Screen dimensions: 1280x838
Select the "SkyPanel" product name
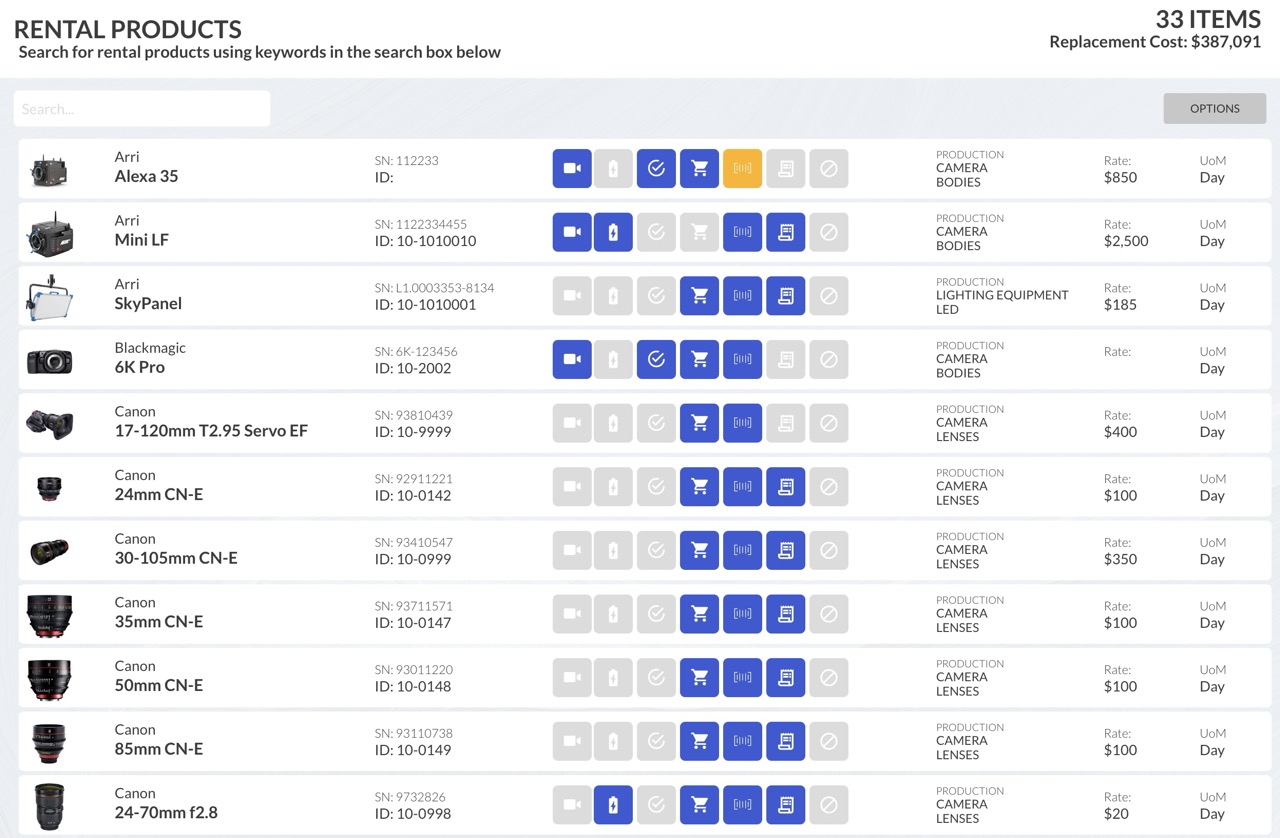coord(148,304)
